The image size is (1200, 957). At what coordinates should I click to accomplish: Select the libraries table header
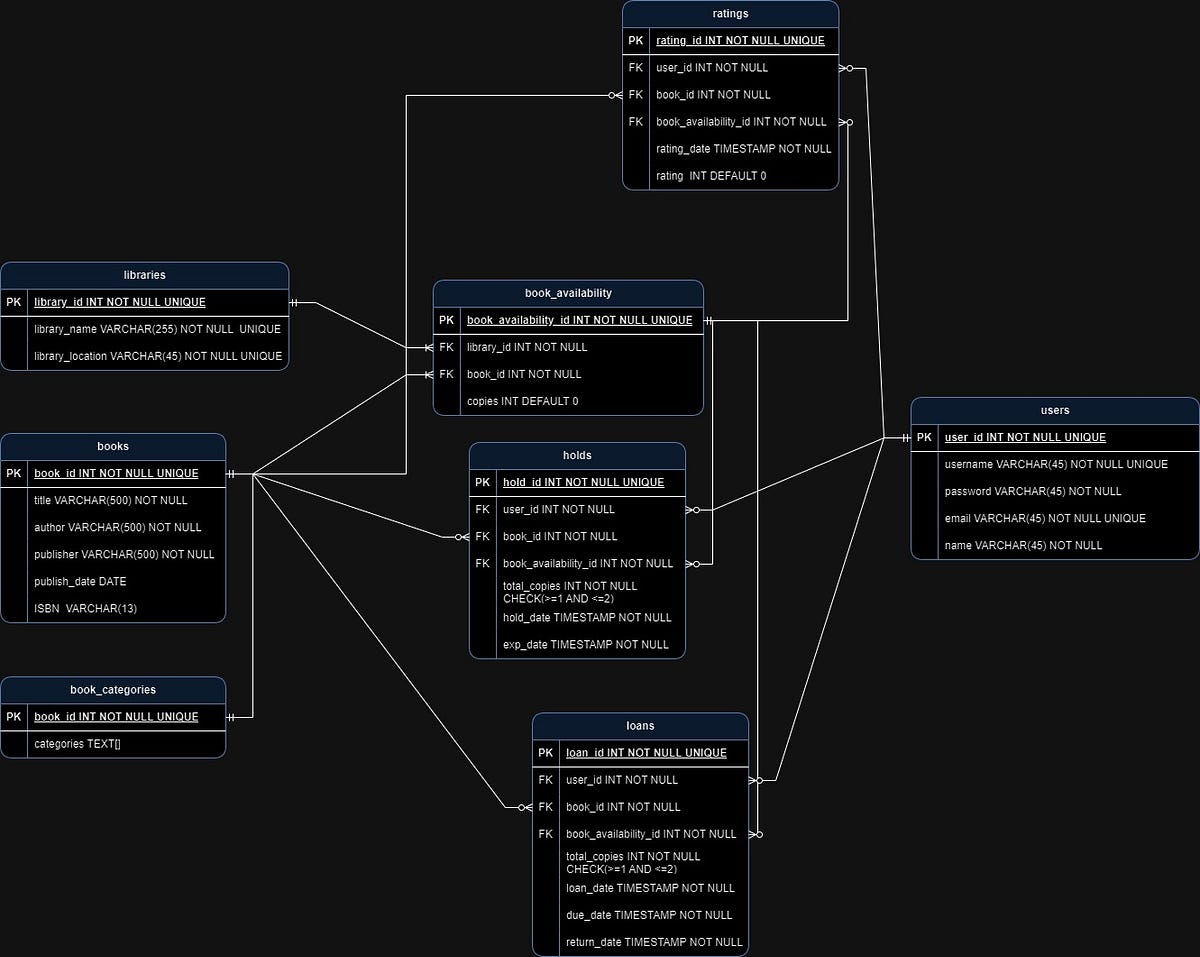click(145, 275)
